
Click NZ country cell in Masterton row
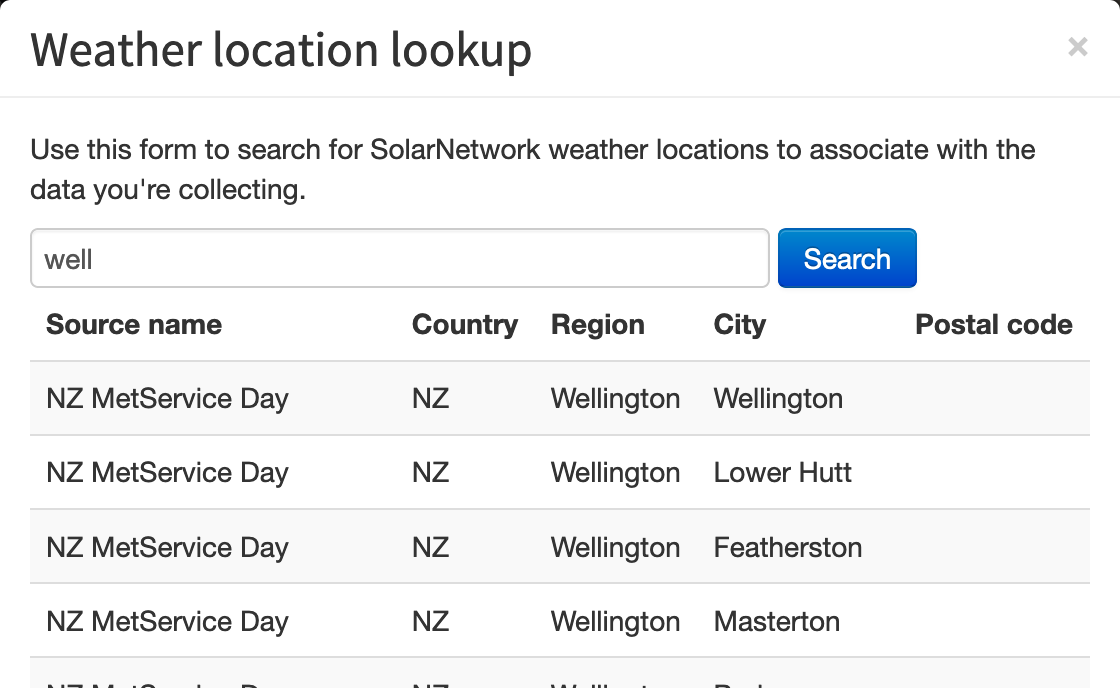[x=430, y=622]
